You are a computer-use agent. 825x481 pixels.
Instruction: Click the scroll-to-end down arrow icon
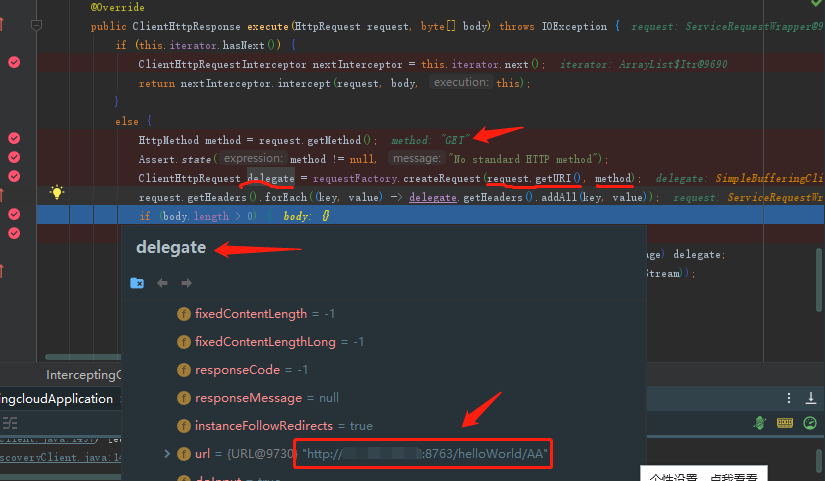811,398
